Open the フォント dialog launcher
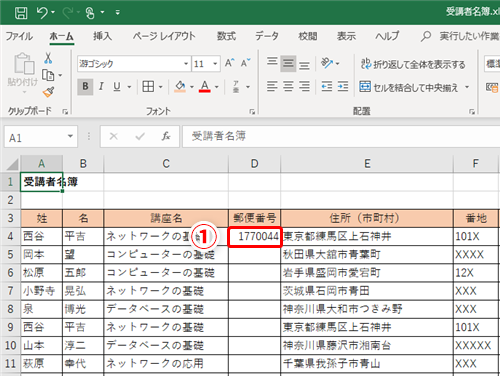This screenshot has height=376, width=500. tap(252, 112)
